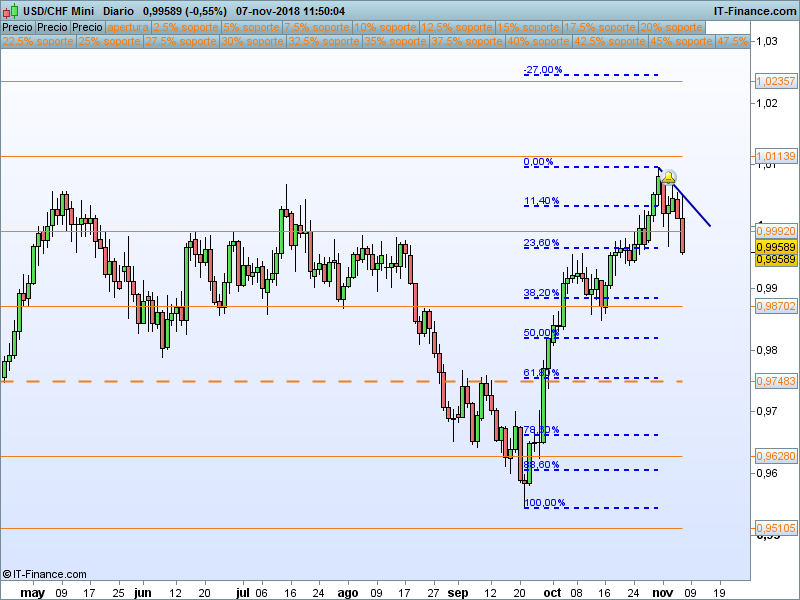Click the 'USD/CHF Mini' instrument title
Screen dimensions: 800x600
click(58, 11)
